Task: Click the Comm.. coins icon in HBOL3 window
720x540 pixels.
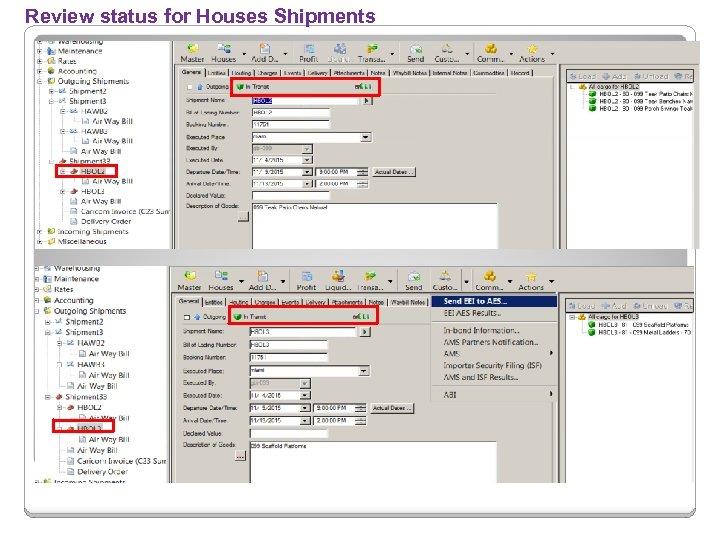Action: (489, 276)
